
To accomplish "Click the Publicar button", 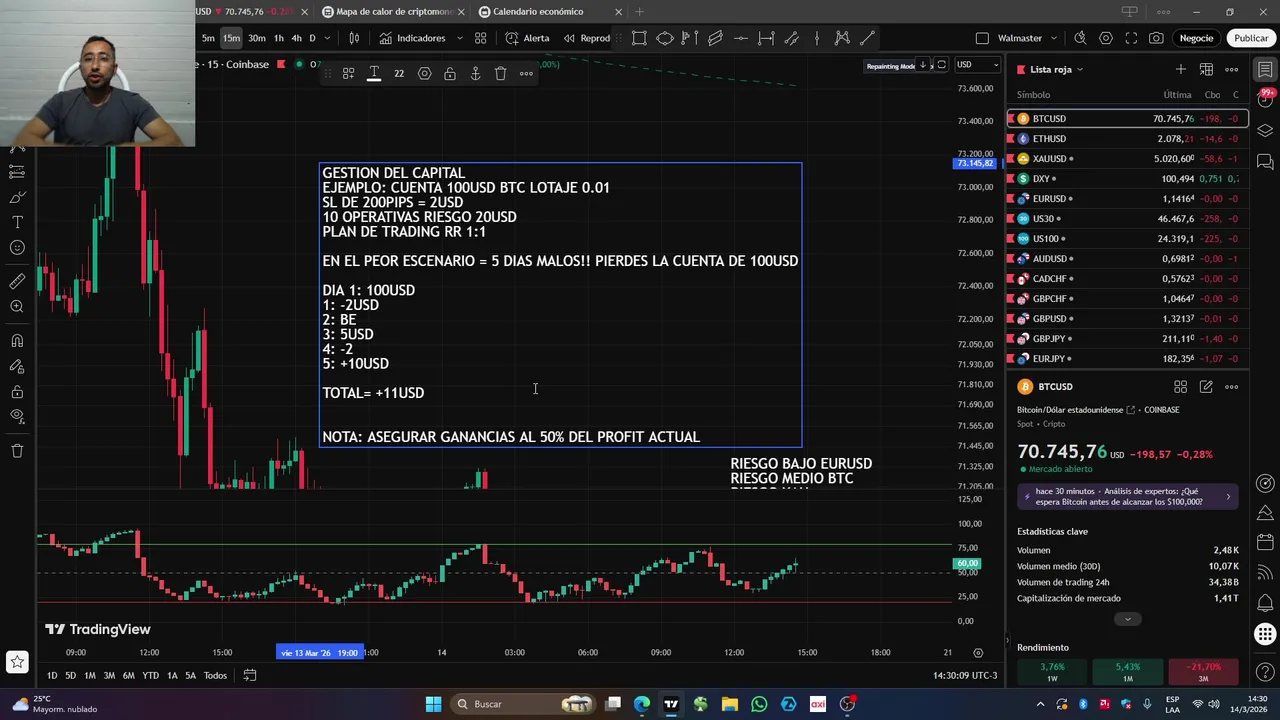I will coord(1251,38).
